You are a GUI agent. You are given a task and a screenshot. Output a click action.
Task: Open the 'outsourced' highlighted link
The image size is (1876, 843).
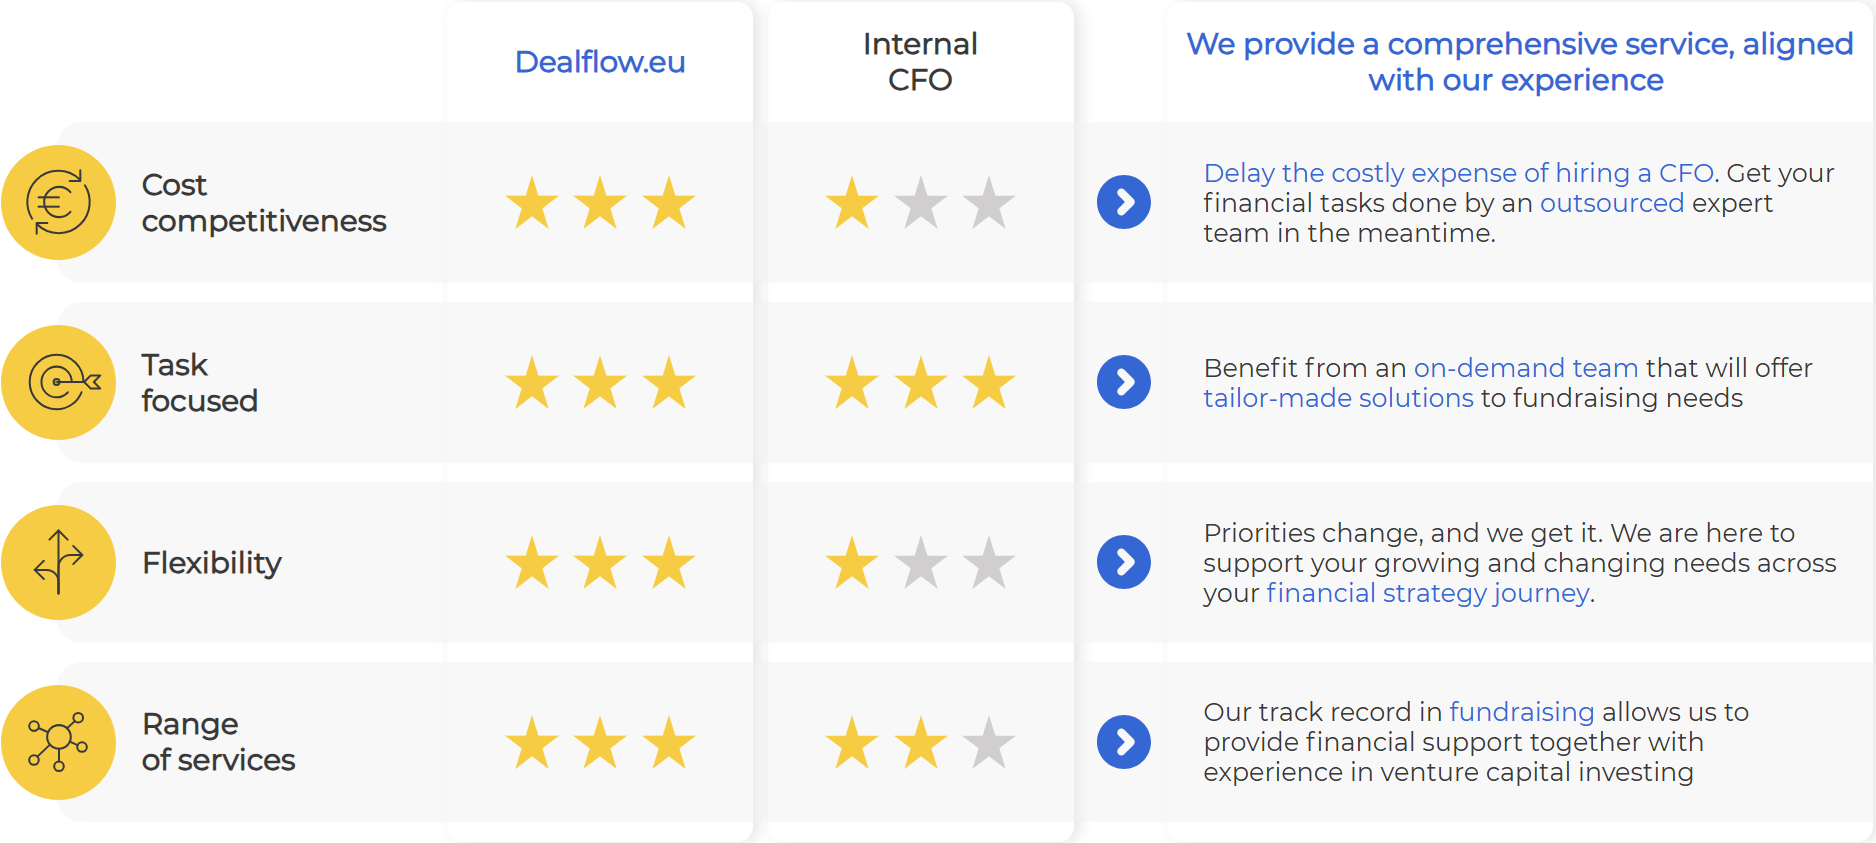click(1612, 203)
